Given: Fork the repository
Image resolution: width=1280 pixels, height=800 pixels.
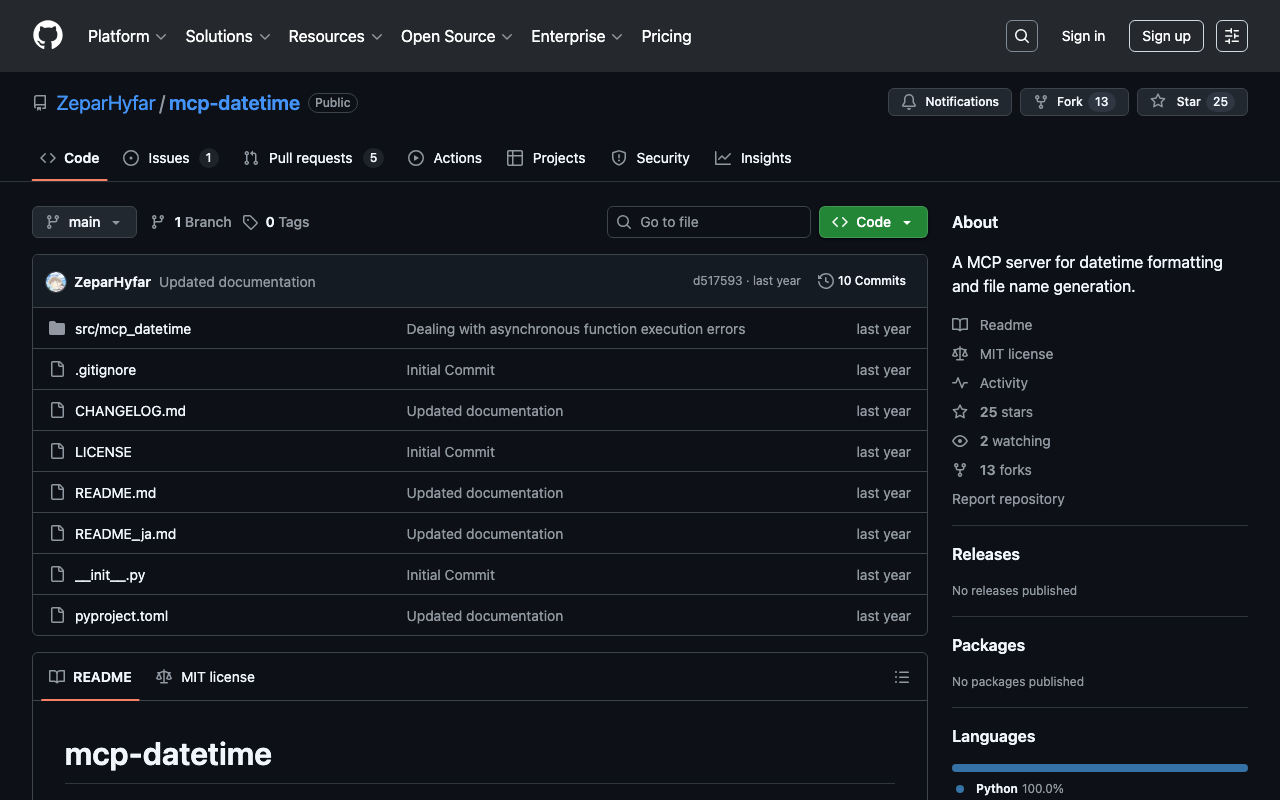Looking at the screenshot, I should tap(1073, 102).
